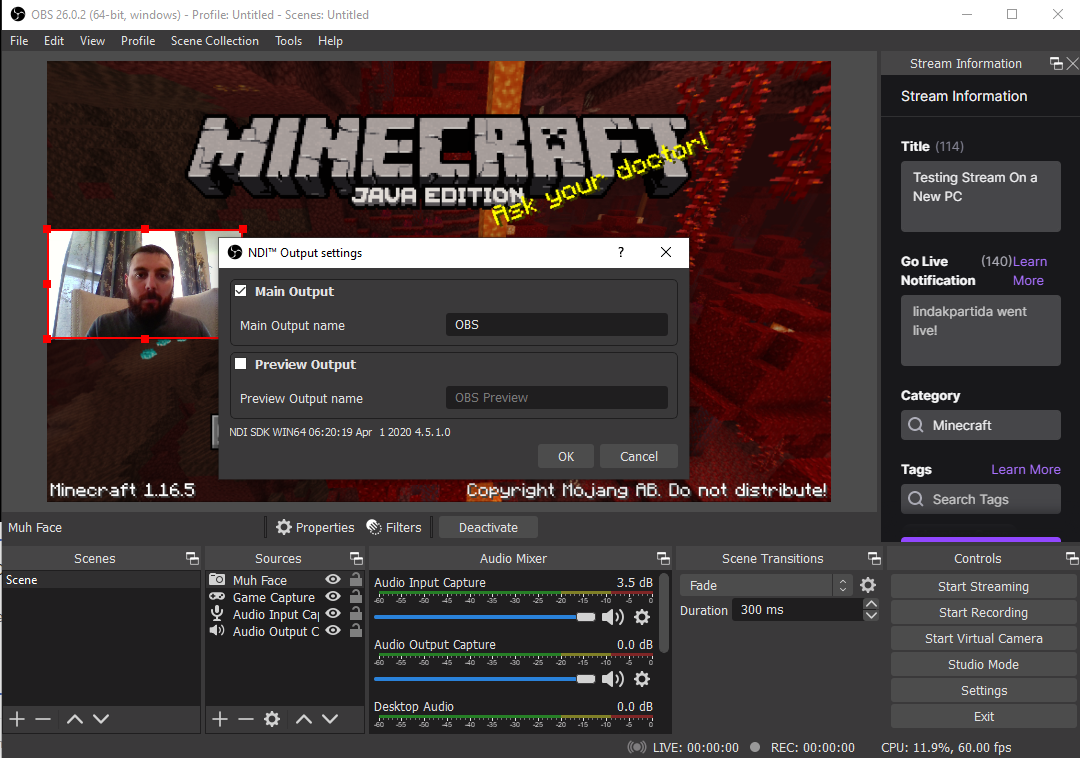
Task: Open the Fade transition dropdown
Action: point(765,585)
